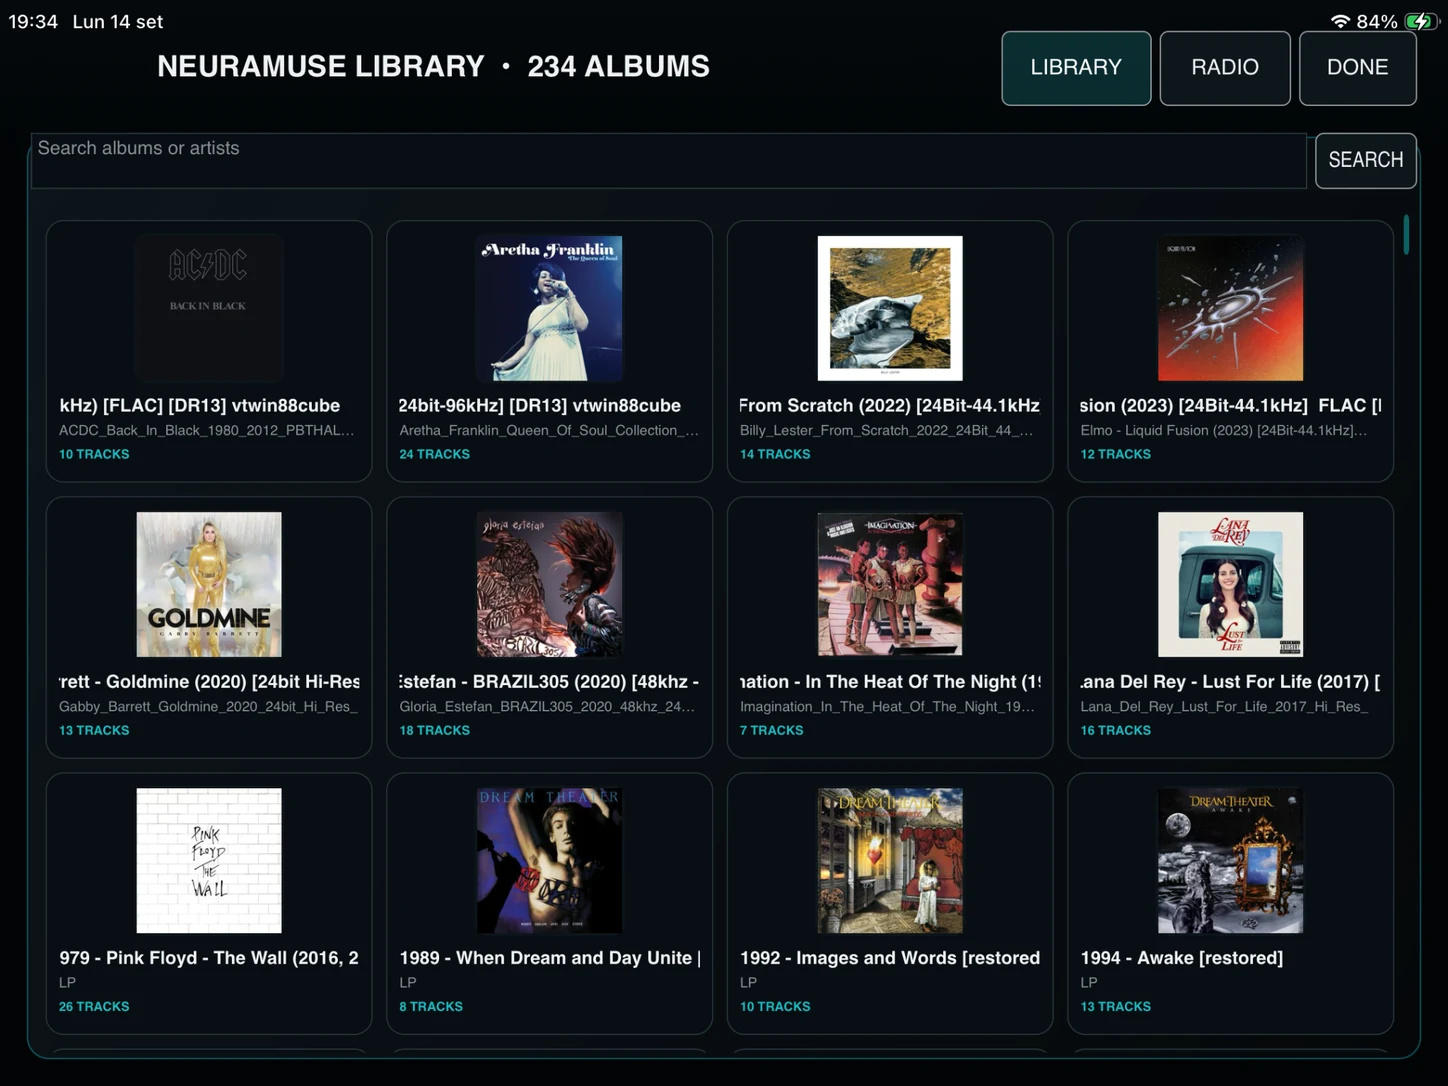Click the 'NEURAMUSE LIBRARY' heading
1448x1086 pixels.
[321, 66]
